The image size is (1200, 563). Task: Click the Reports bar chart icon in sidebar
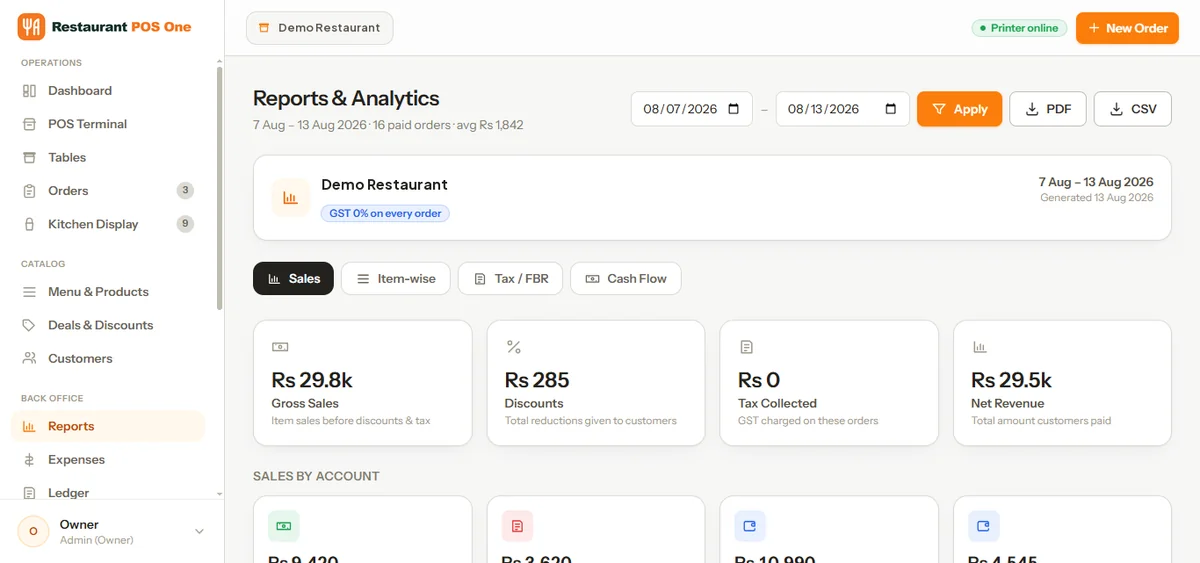point(29,426)
